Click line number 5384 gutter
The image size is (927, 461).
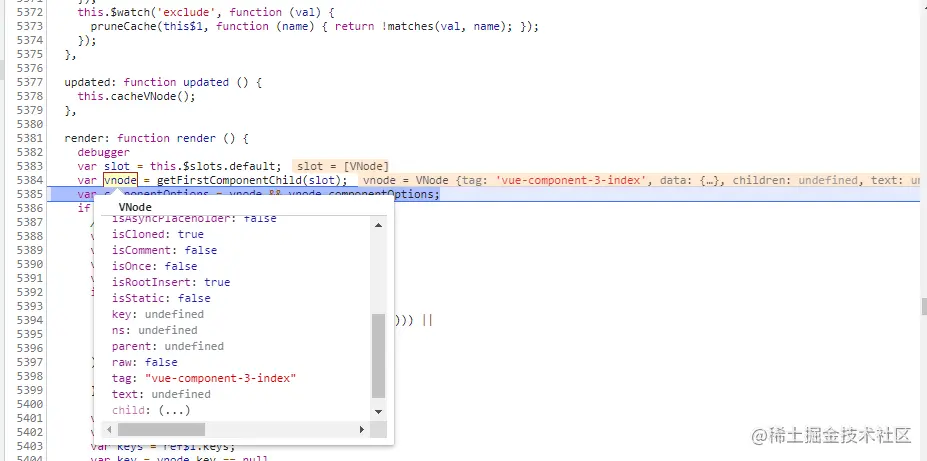[x=30, y=180]
